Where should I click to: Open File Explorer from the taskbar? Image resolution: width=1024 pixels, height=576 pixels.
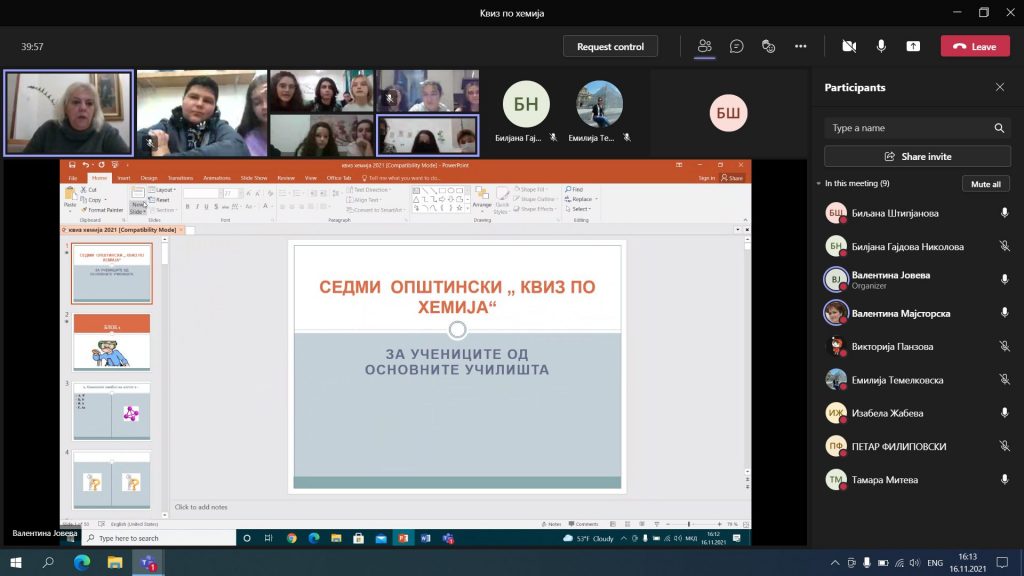click(115, 563)
